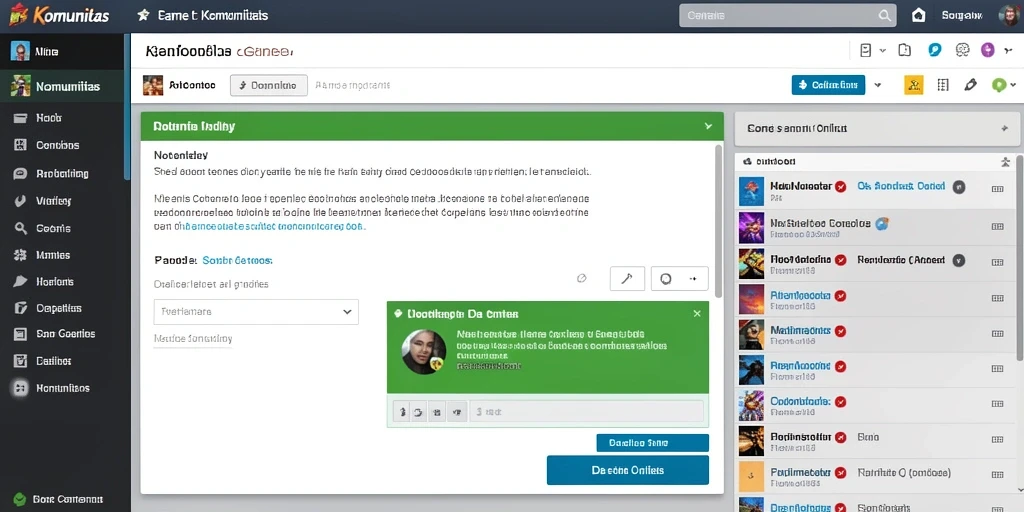Viewport: 1024px width, 512px height.
Task: Click the magnifier icon in the search box
Action: 884,16
